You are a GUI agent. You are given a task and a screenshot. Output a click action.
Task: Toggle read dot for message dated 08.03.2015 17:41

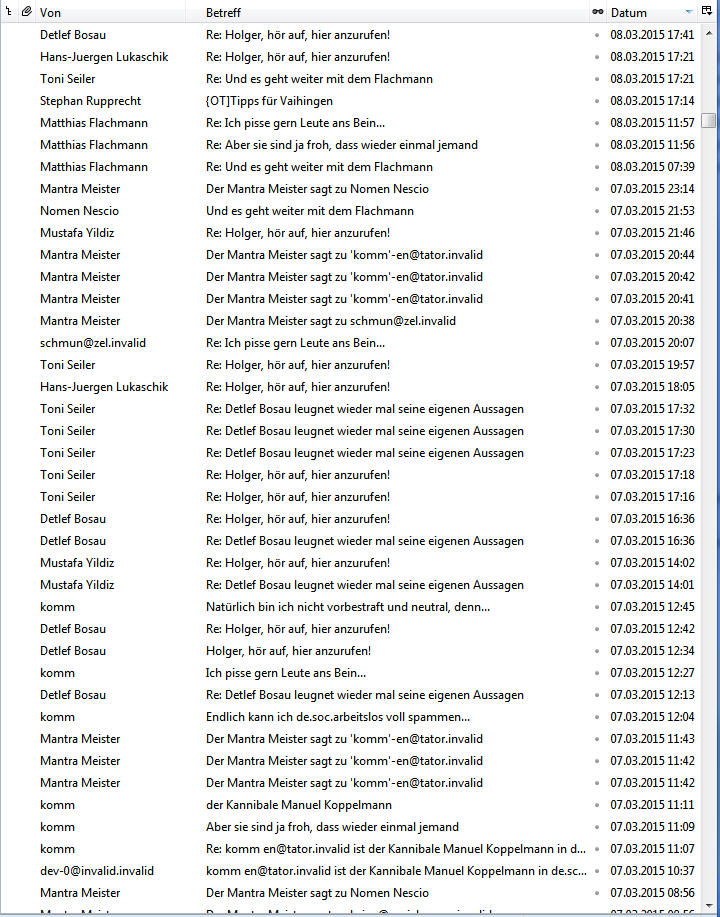coord(597,35)
